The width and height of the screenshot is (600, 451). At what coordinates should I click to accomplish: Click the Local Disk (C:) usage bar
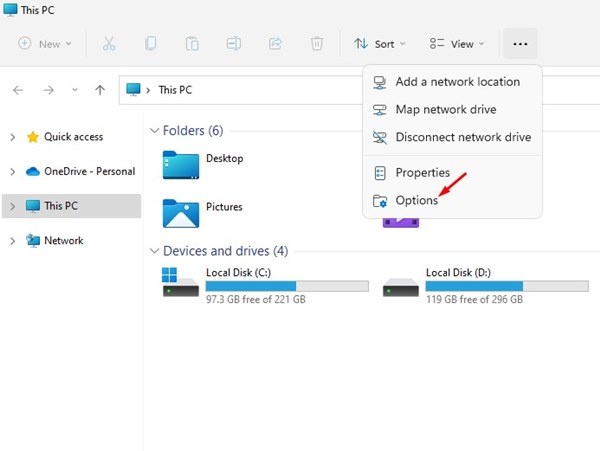tap(287, 286)
